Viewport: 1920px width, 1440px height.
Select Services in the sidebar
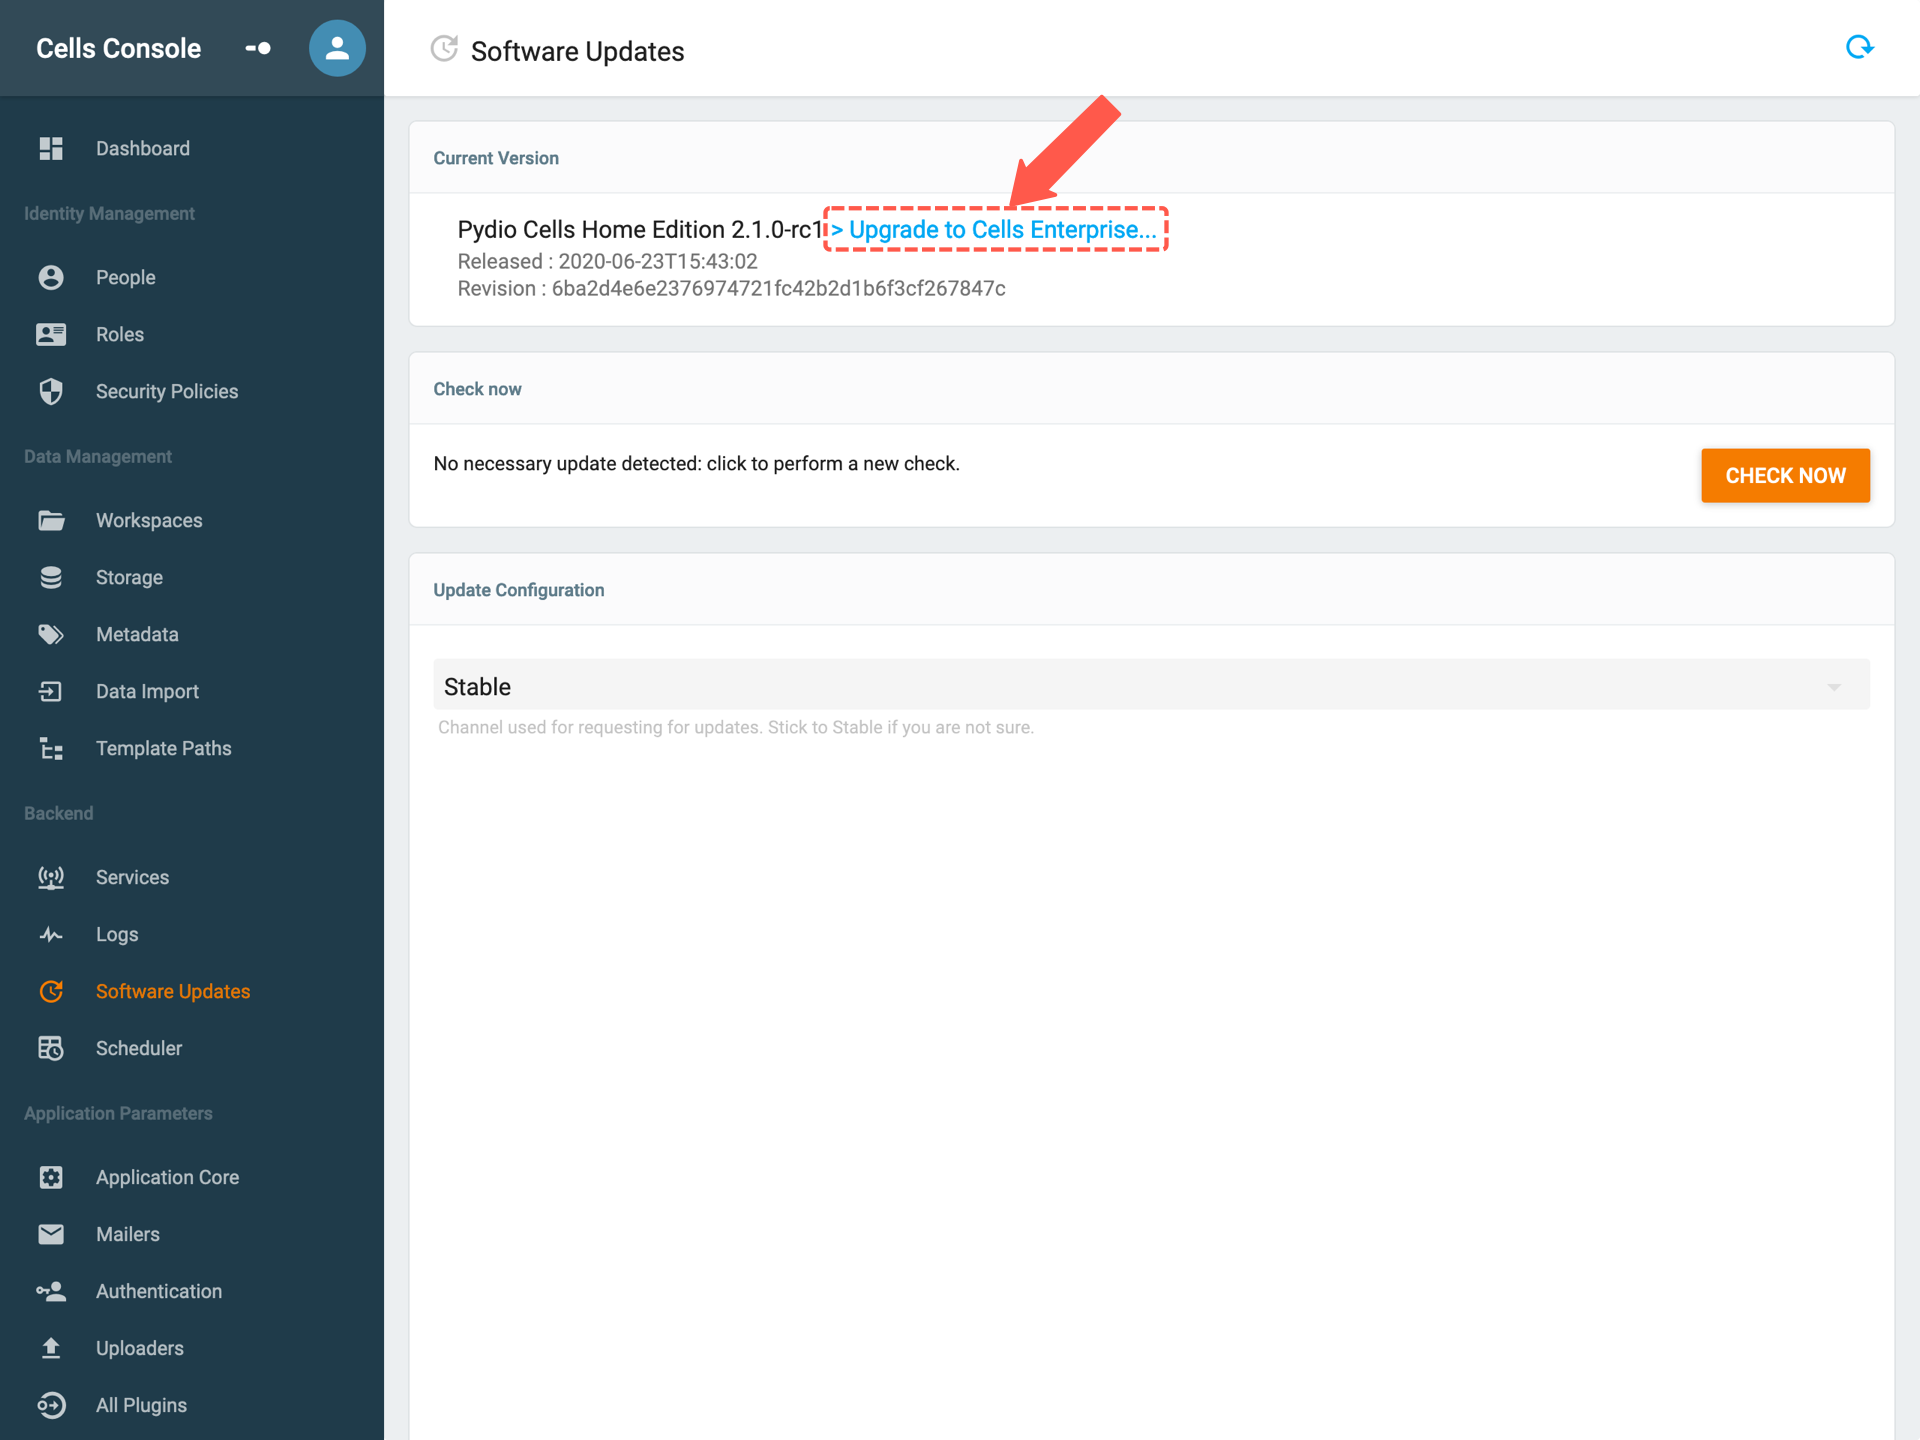132,877
